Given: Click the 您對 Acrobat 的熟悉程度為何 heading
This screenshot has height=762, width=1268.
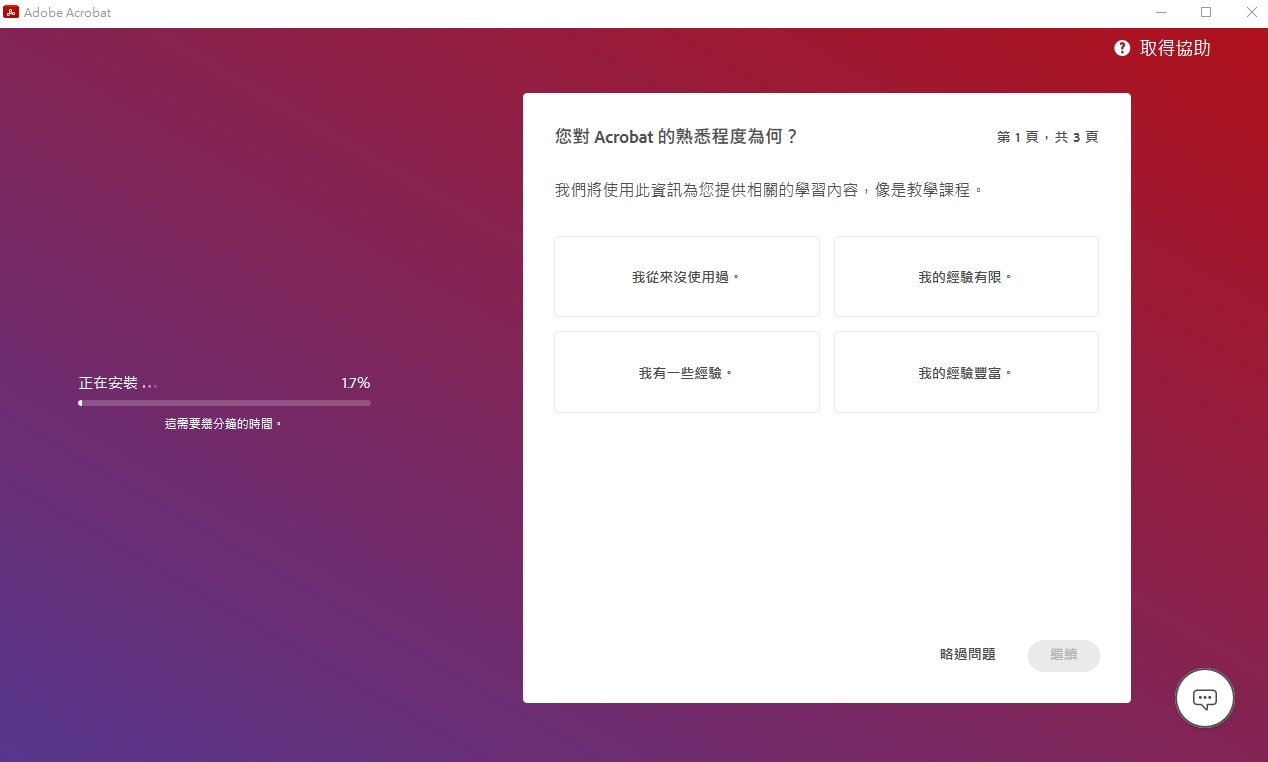Looking at the screenshot, I should [x=677, y=137].
